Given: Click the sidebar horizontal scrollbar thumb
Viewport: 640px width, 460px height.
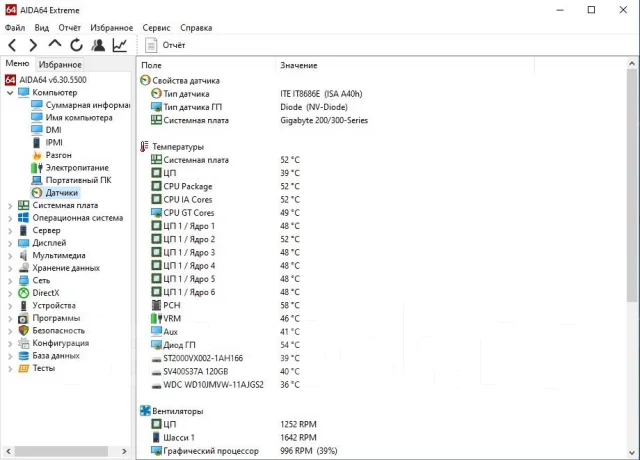Looking at the screenshot, I should pyautogui.click(x=61, y=451).
